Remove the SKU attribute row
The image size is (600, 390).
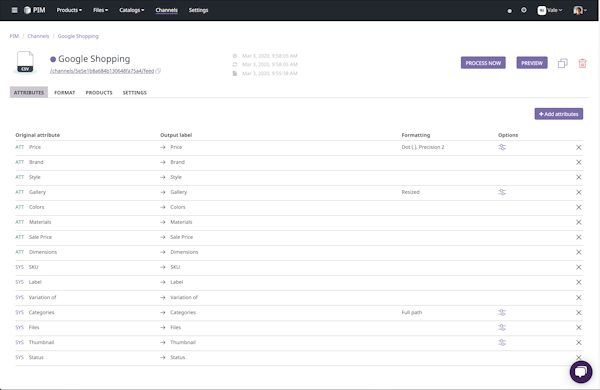point(579,267)
